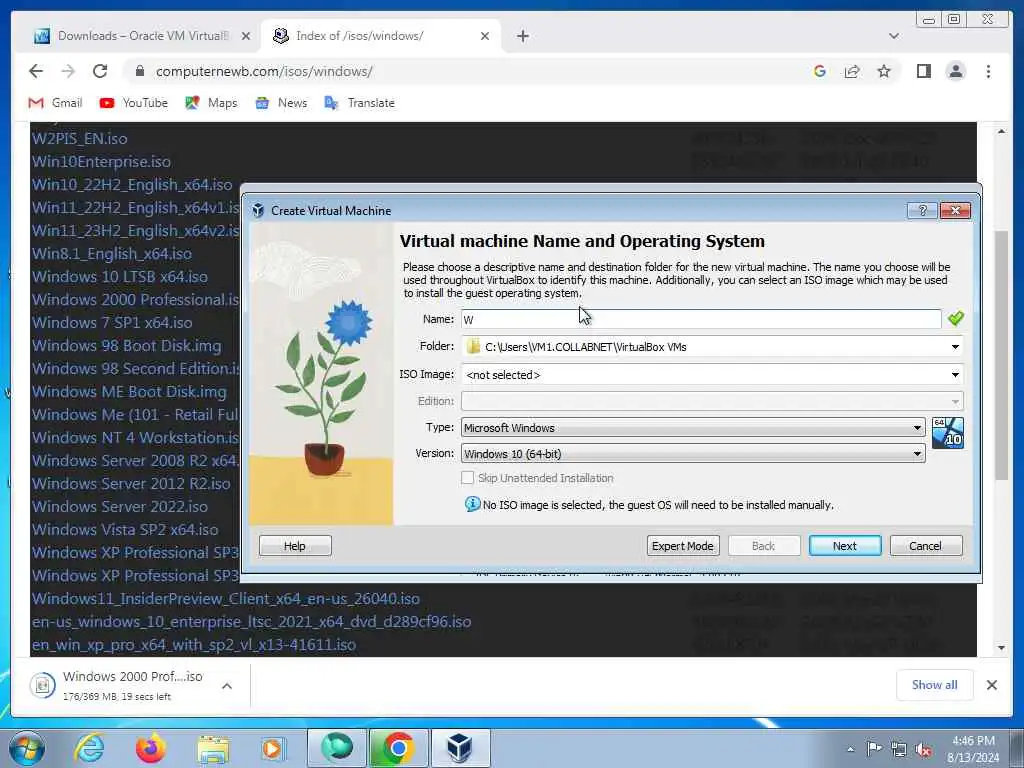Viewport: 1024px width, 768px height.
Task: Bookmark this page with the star
Action: point(884,71)
